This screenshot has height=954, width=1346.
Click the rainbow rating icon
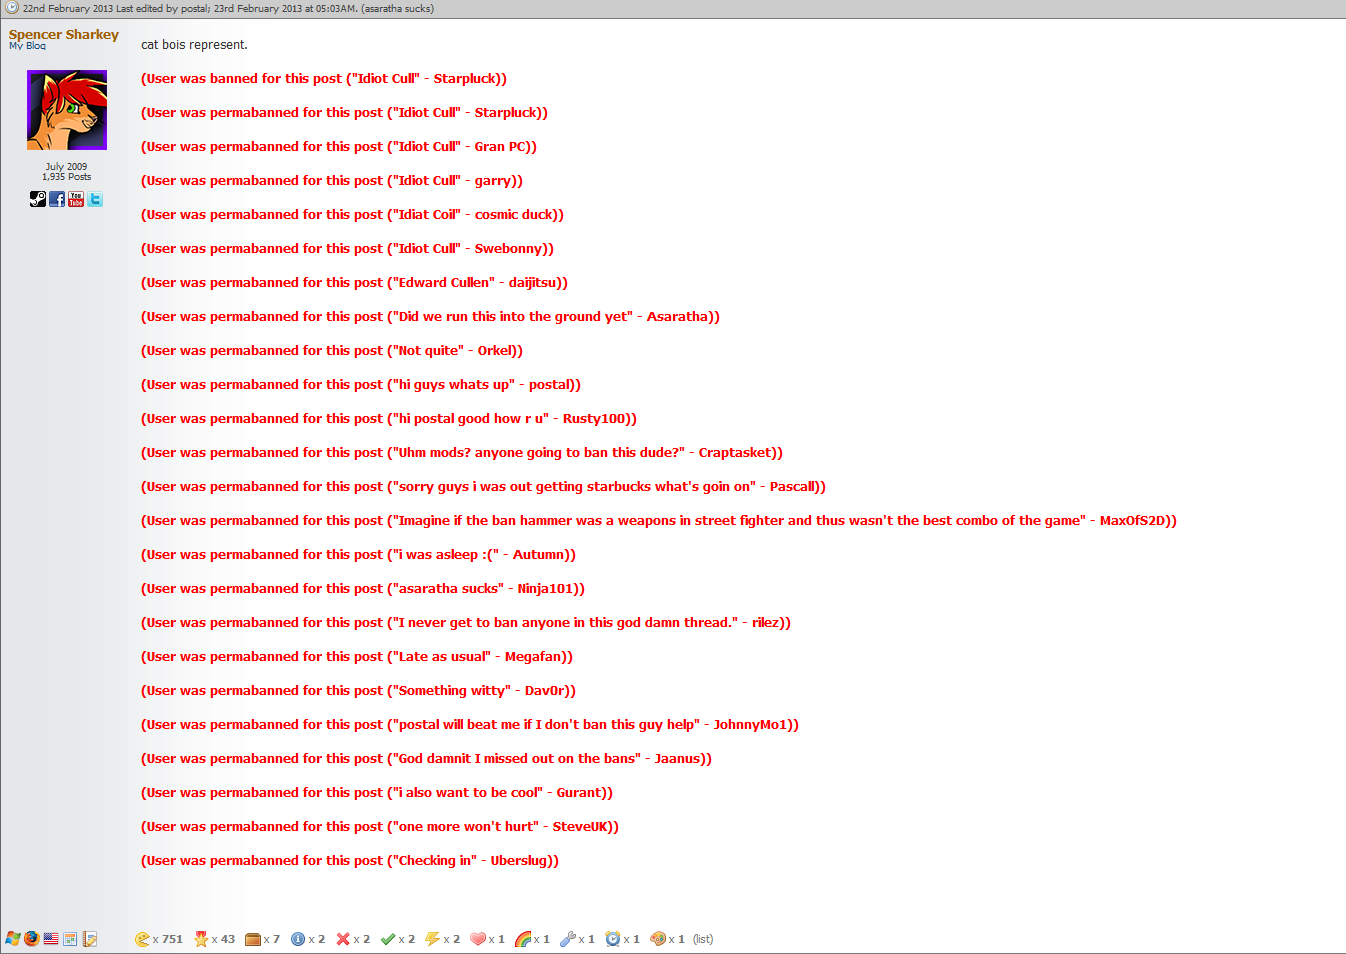pos(523,939)
